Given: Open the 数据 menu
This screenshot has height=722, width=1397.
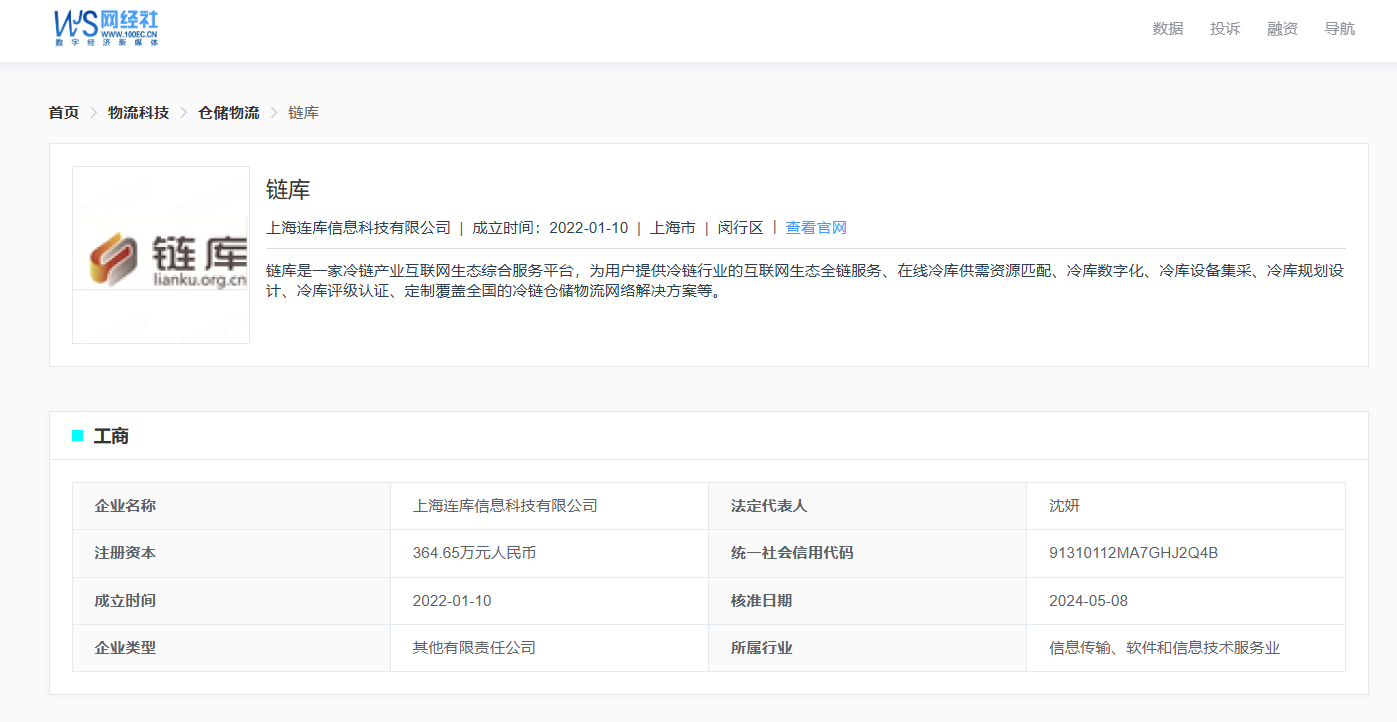Looking at the screenshot, I should [x=1167, y=29].
